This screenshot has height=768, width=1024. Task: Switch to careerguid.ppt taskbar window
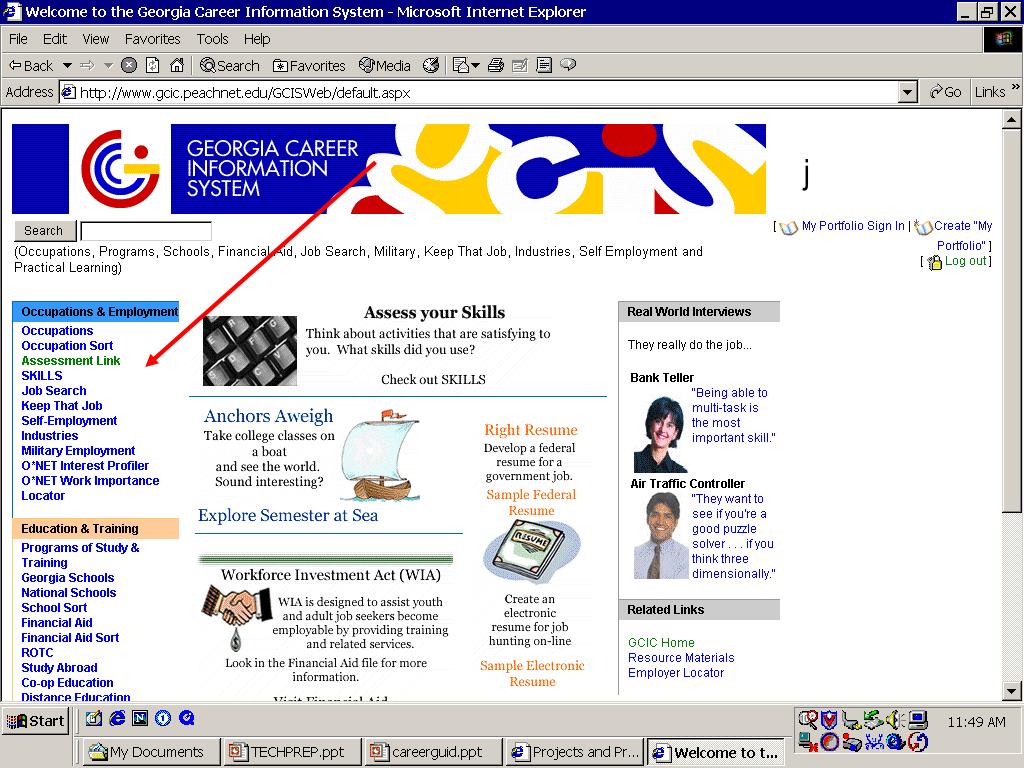(x=432, y=752)
